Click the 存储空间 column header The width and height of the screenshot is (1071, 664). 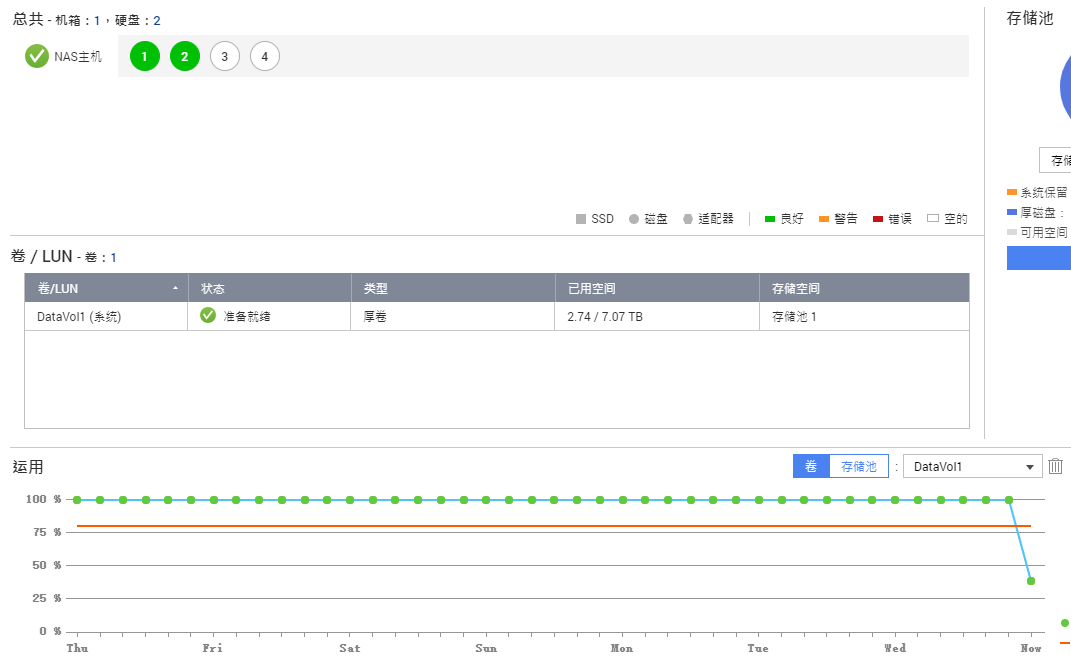(864, 288)
